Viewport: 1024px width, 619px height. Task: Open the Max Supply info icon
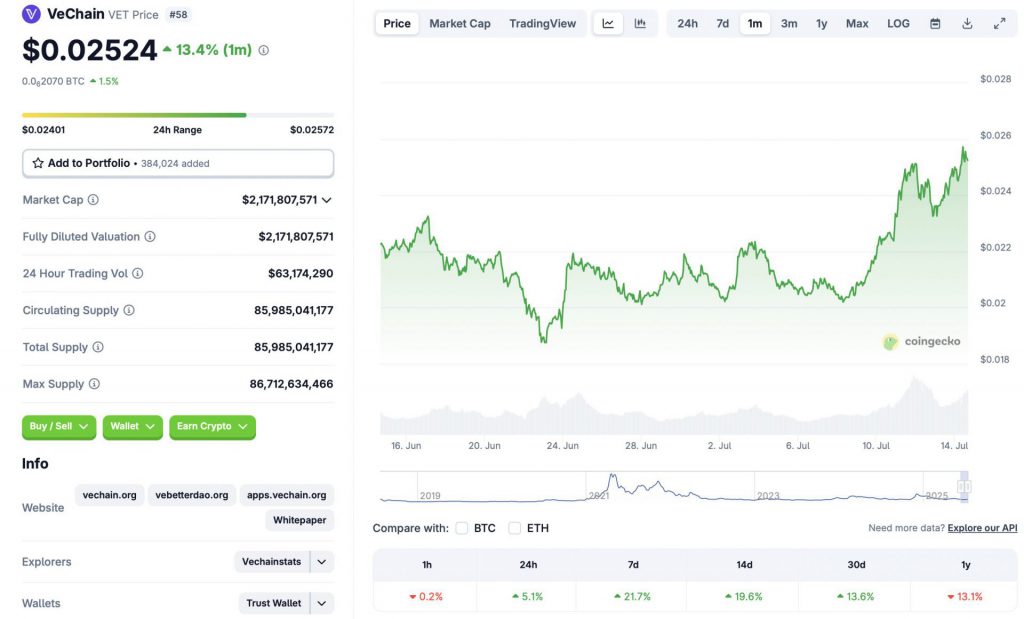[x=94, y=384]
